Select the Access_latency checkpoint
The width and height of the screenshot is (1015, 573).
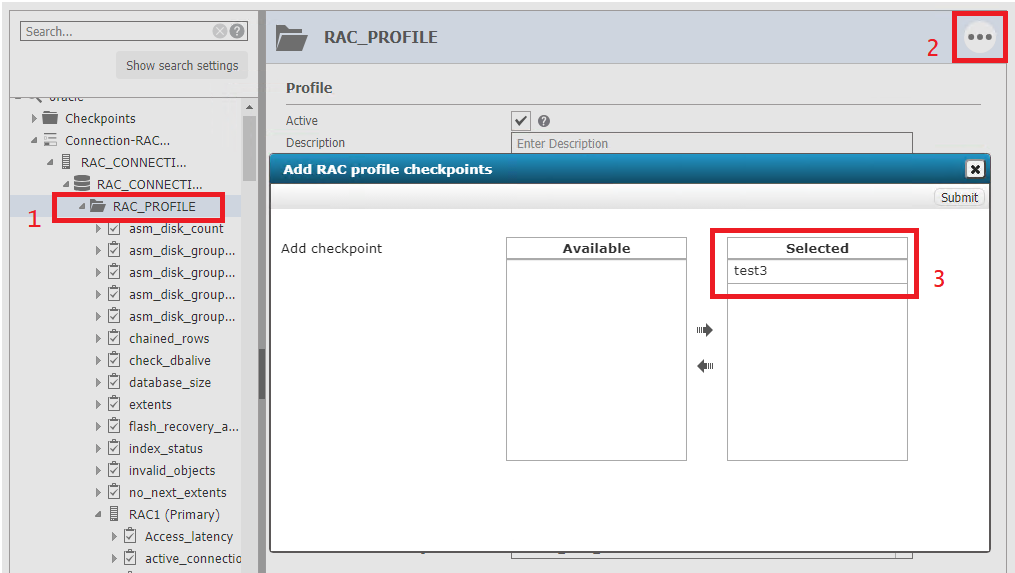(x=189, y=537)
